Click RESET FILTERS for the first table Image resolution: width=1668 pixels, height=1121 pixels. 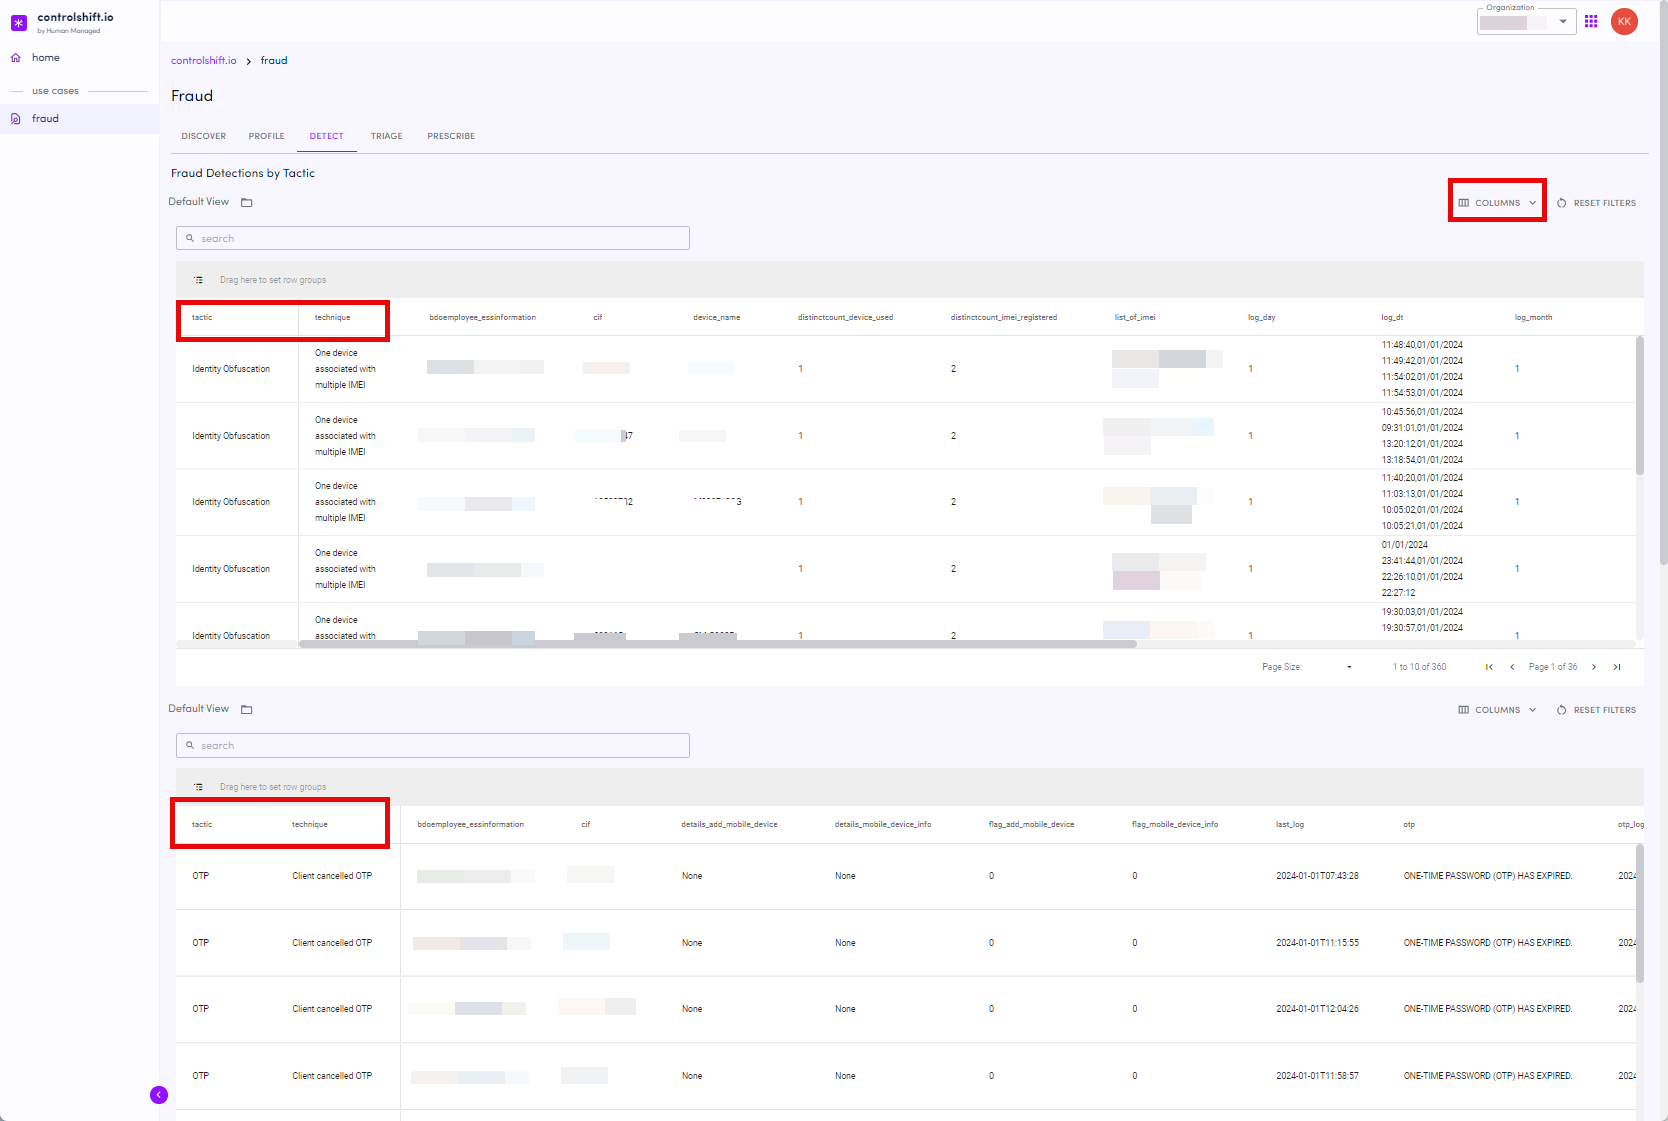[1597, 203]
